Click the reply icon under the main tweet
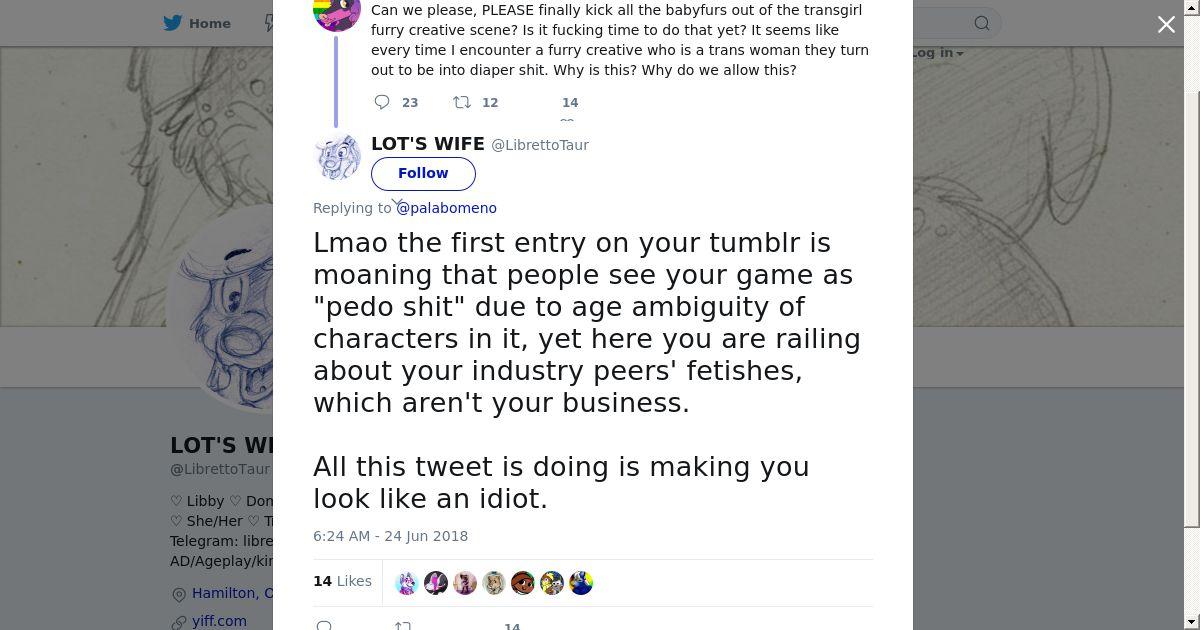1200x630 pixels. click(324, 626)
